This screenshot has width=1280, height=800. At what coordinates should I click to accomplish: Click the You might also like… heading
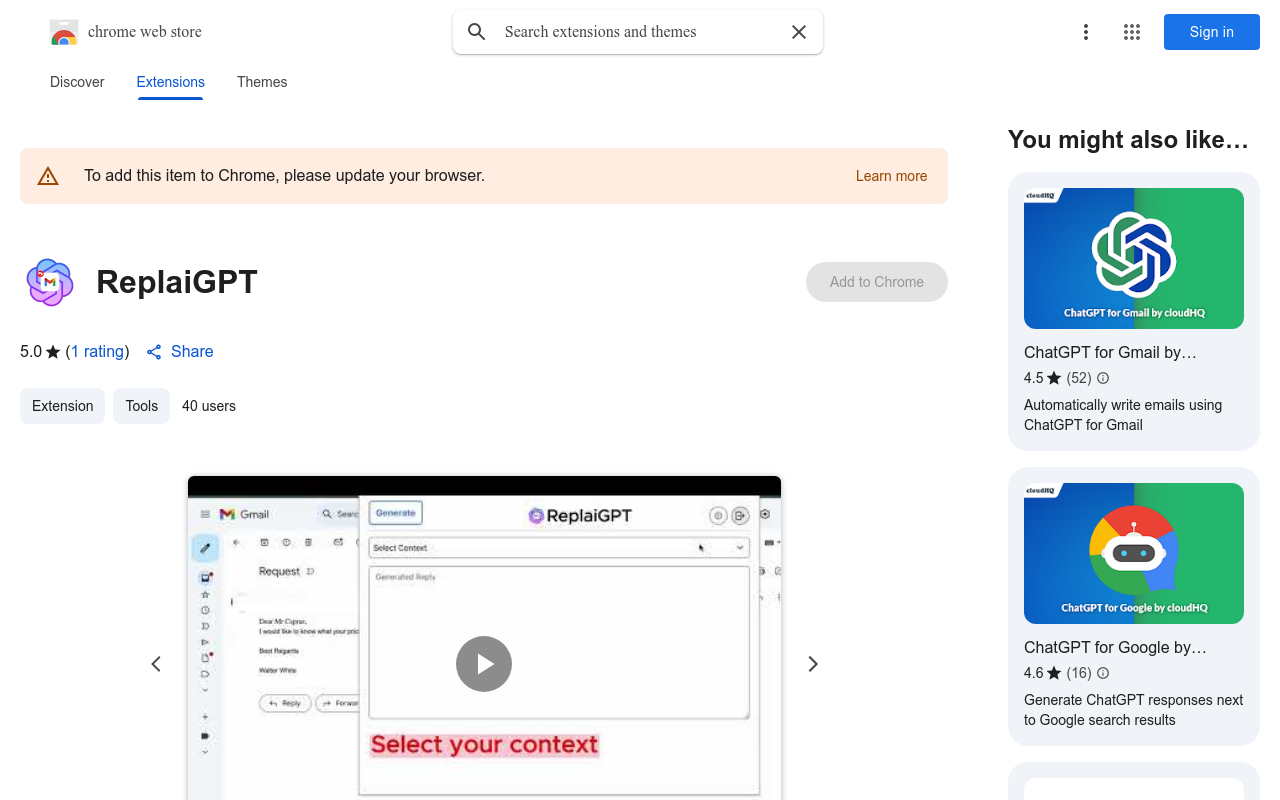(x=1128, y=140)
